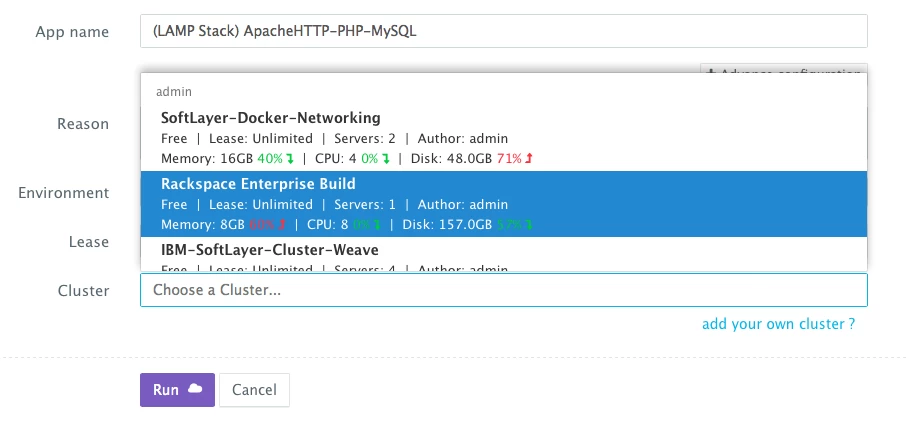Image resolution: width=906 pixels, height=425 pixels.
Task: Click Rackspace disk usage down arrow indicator
Action: click(x=529, y=225)
